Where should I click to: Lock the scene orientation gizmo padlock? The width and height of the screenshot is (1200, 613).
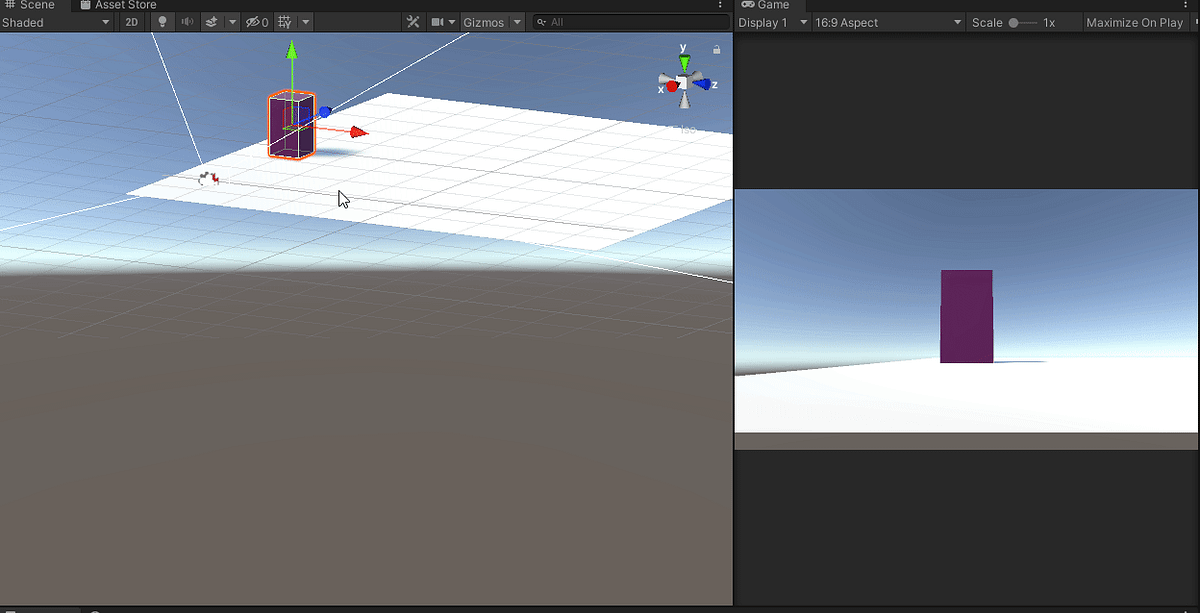pos(716,49)
